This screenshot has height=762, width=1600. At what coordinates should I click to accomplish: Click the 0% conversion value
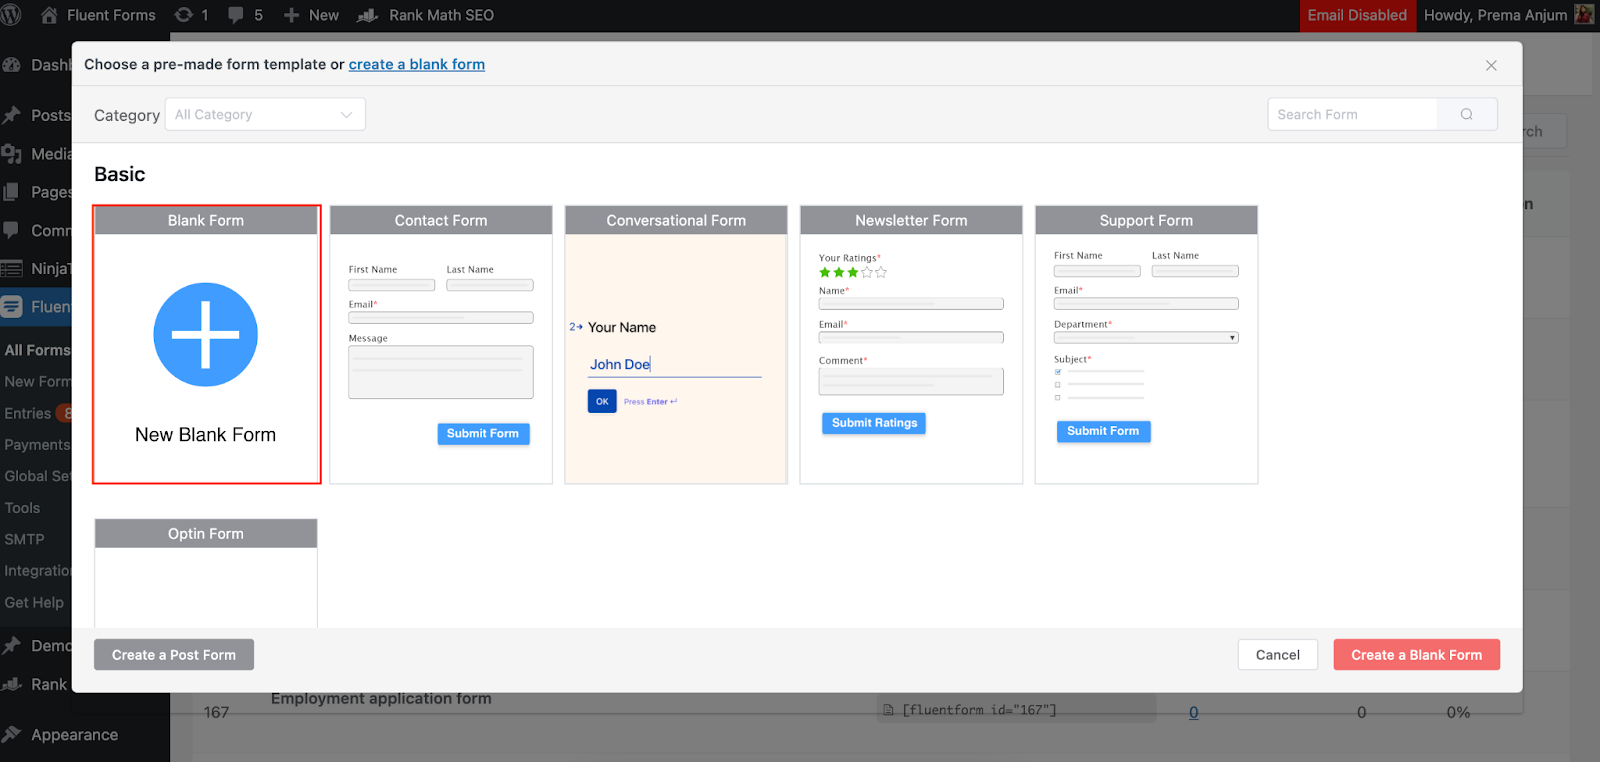(1458, 712)
